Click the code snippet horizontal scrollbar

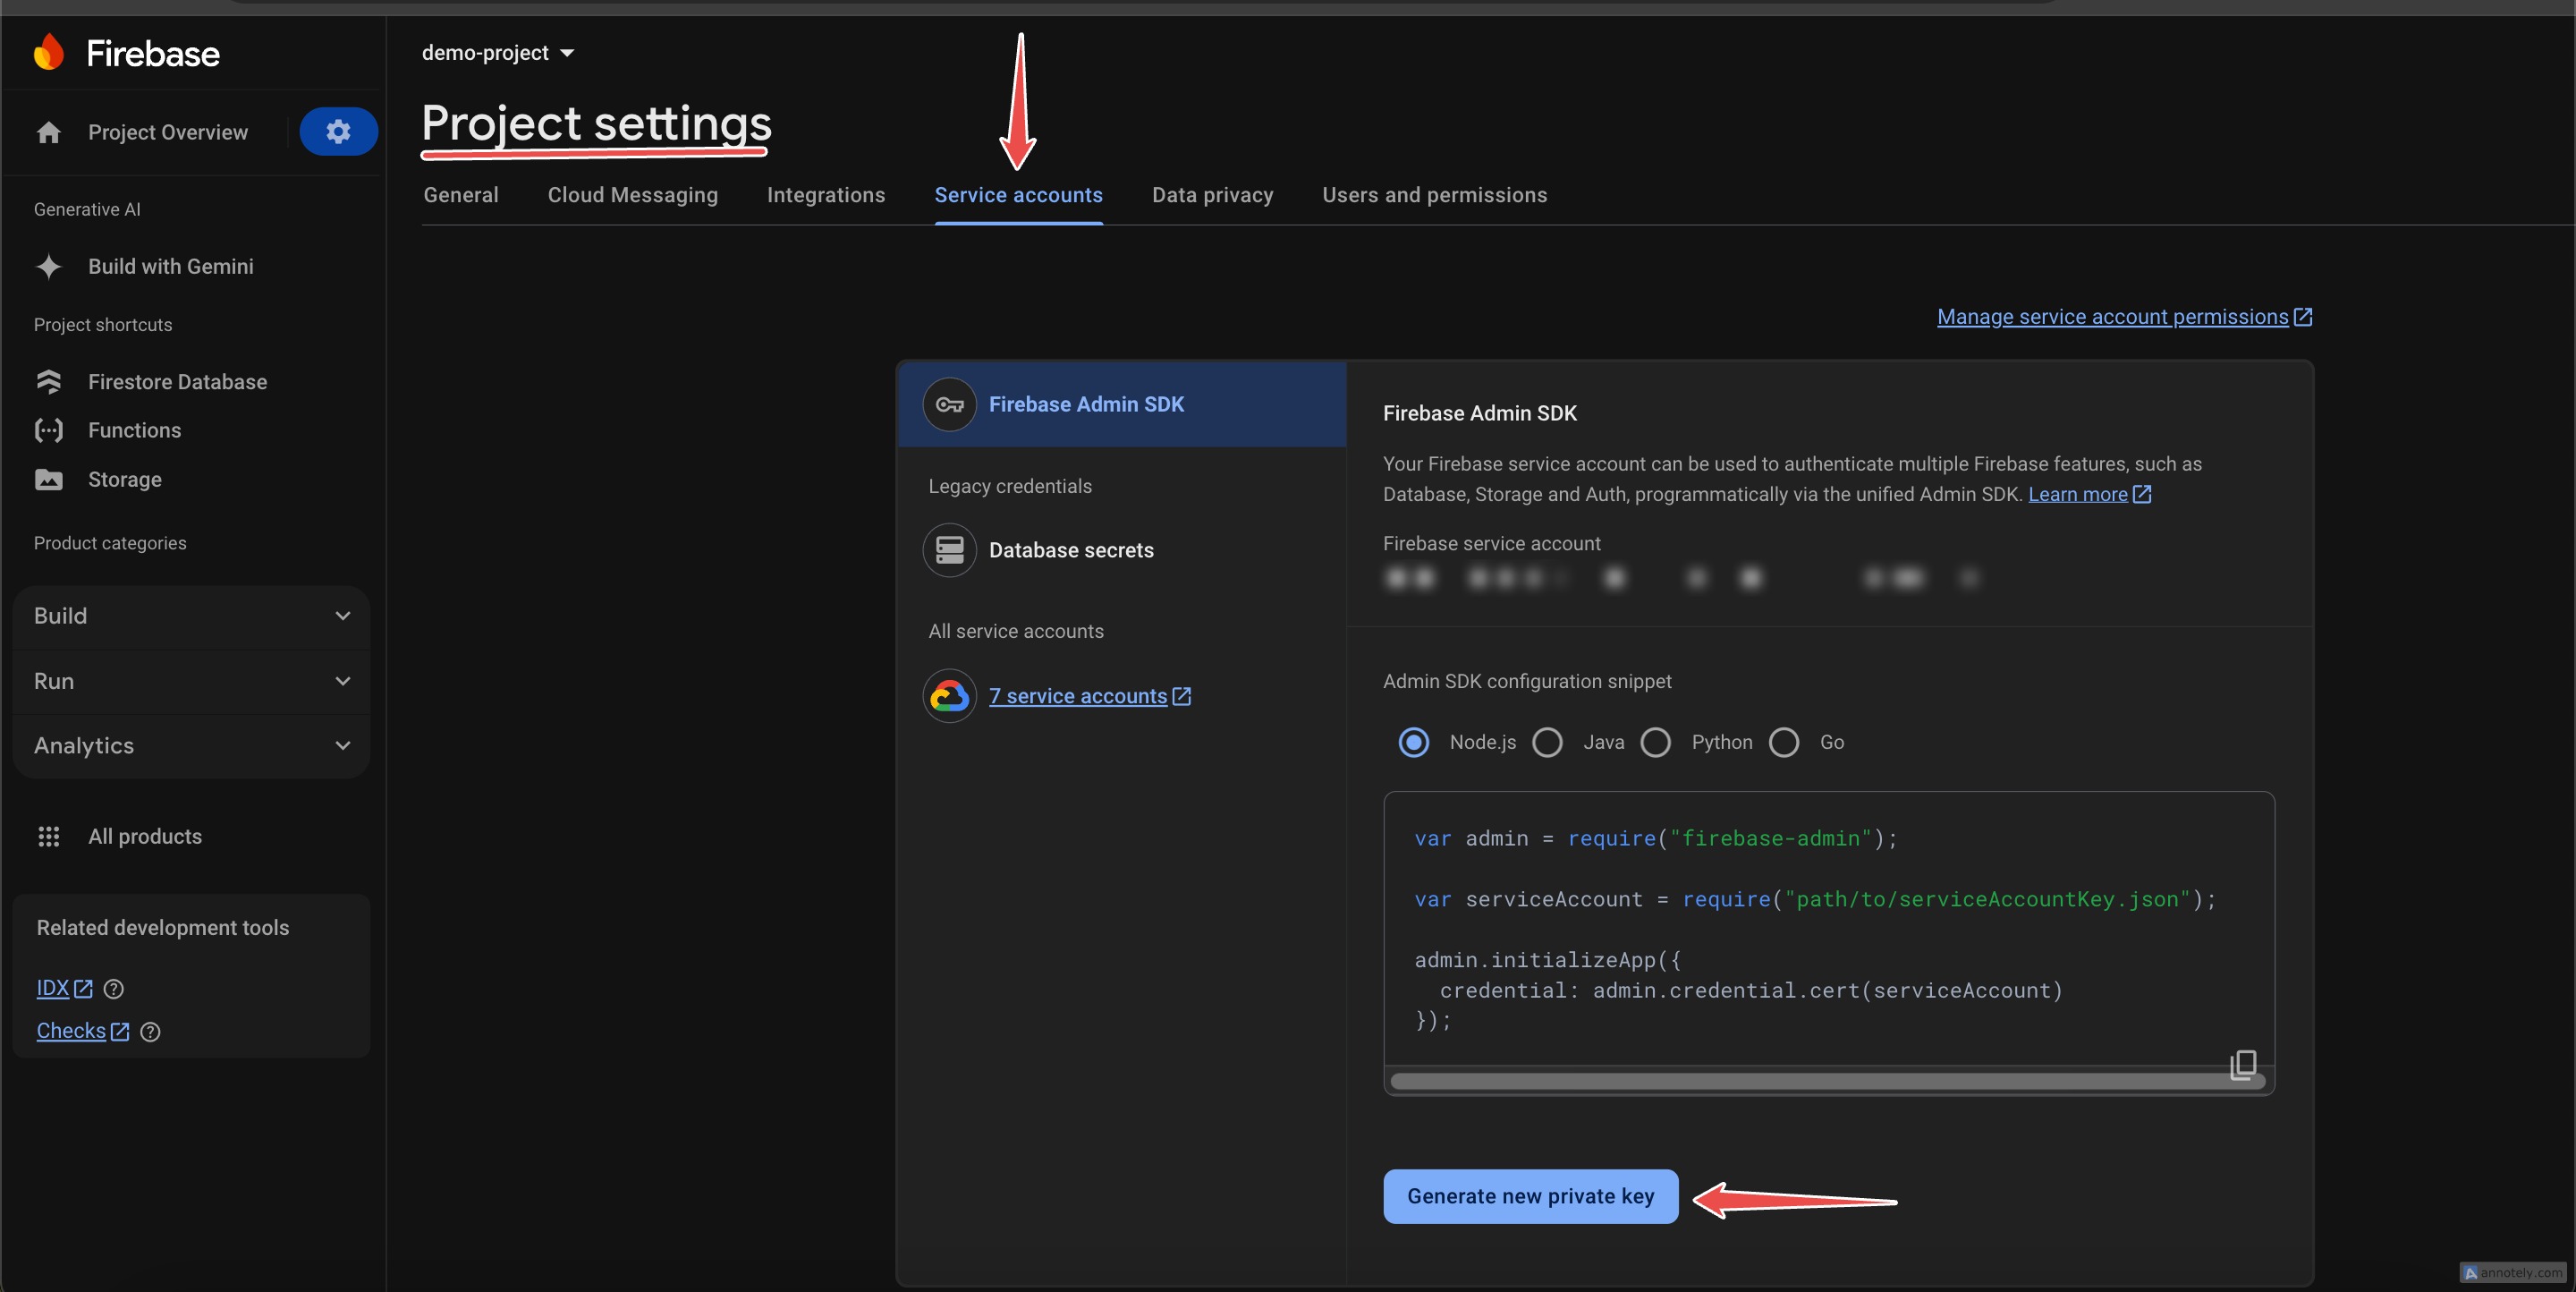(x=1800, y=1082)
